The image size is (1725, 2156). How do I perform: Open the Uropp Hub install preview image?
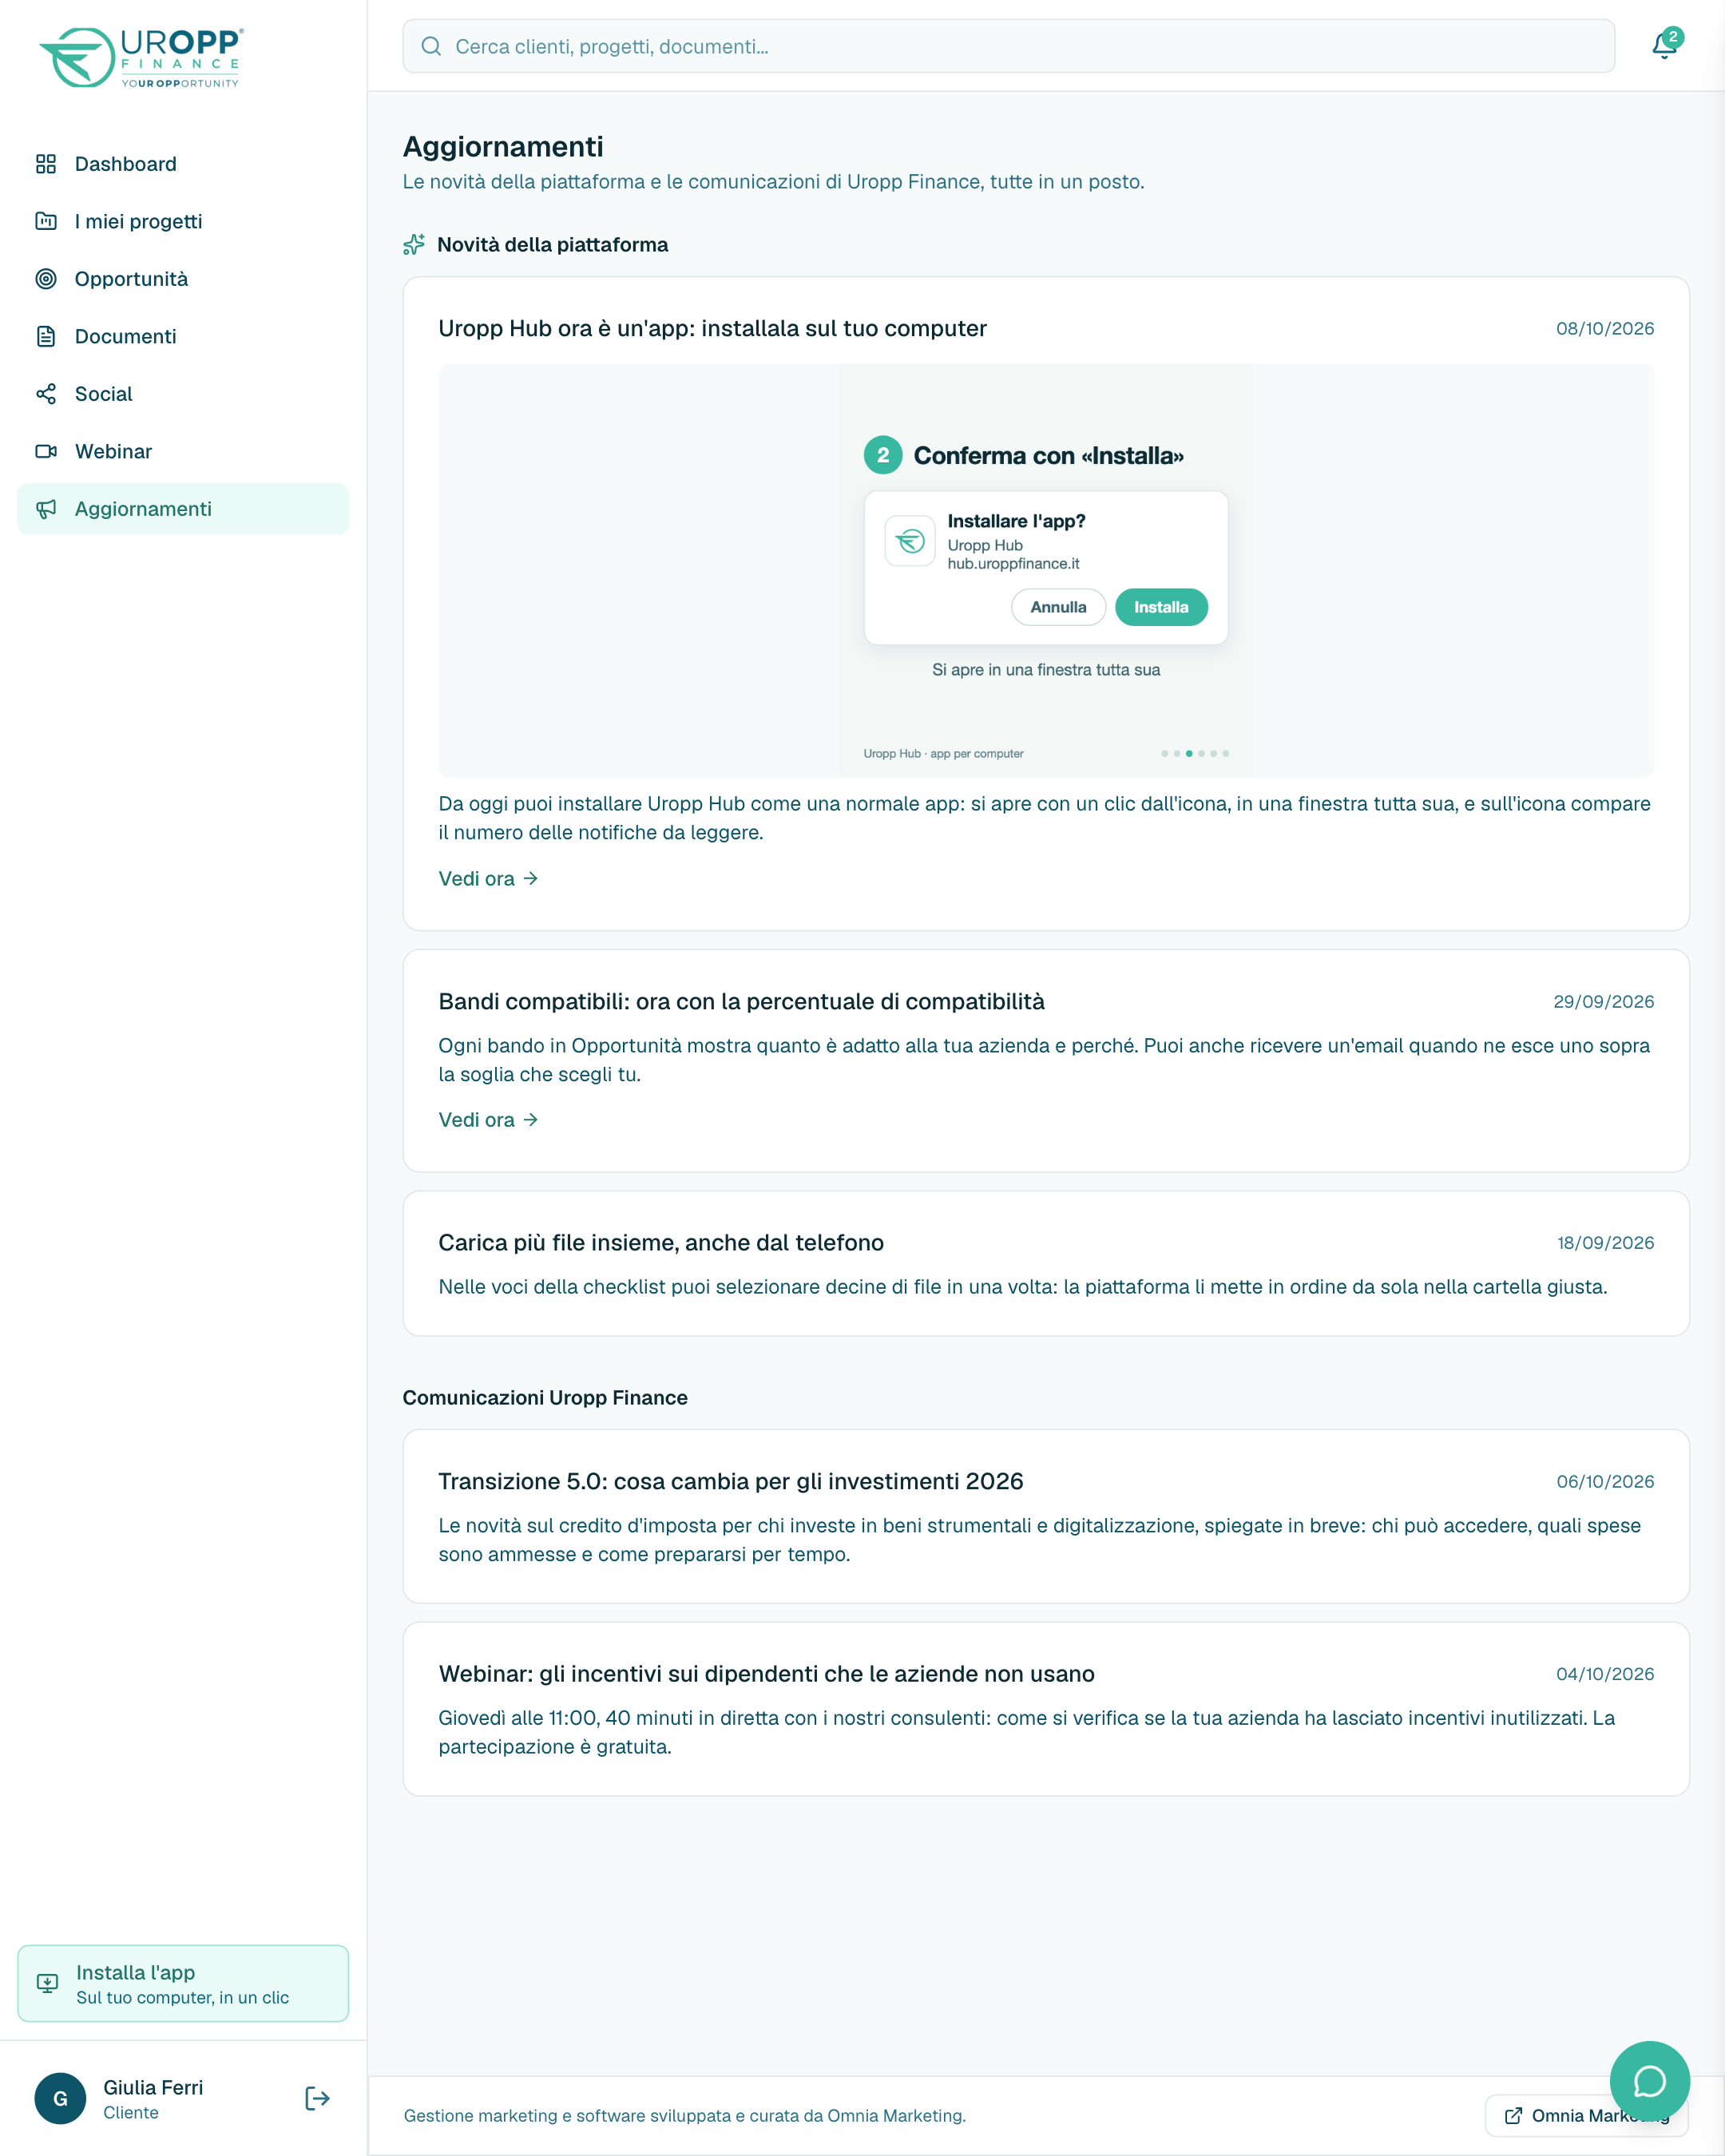coord(1046,570)
